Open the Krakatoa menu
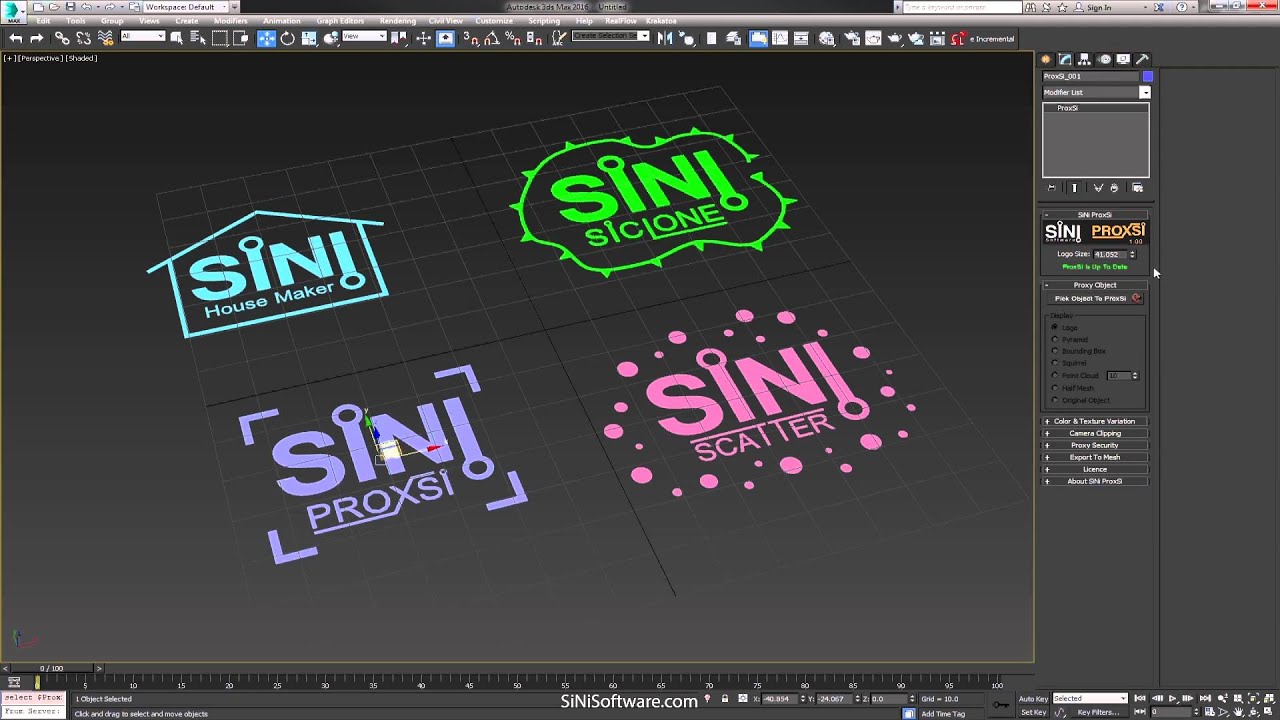The width and height of the screenshot is (1280, 720). coord(662,21)
